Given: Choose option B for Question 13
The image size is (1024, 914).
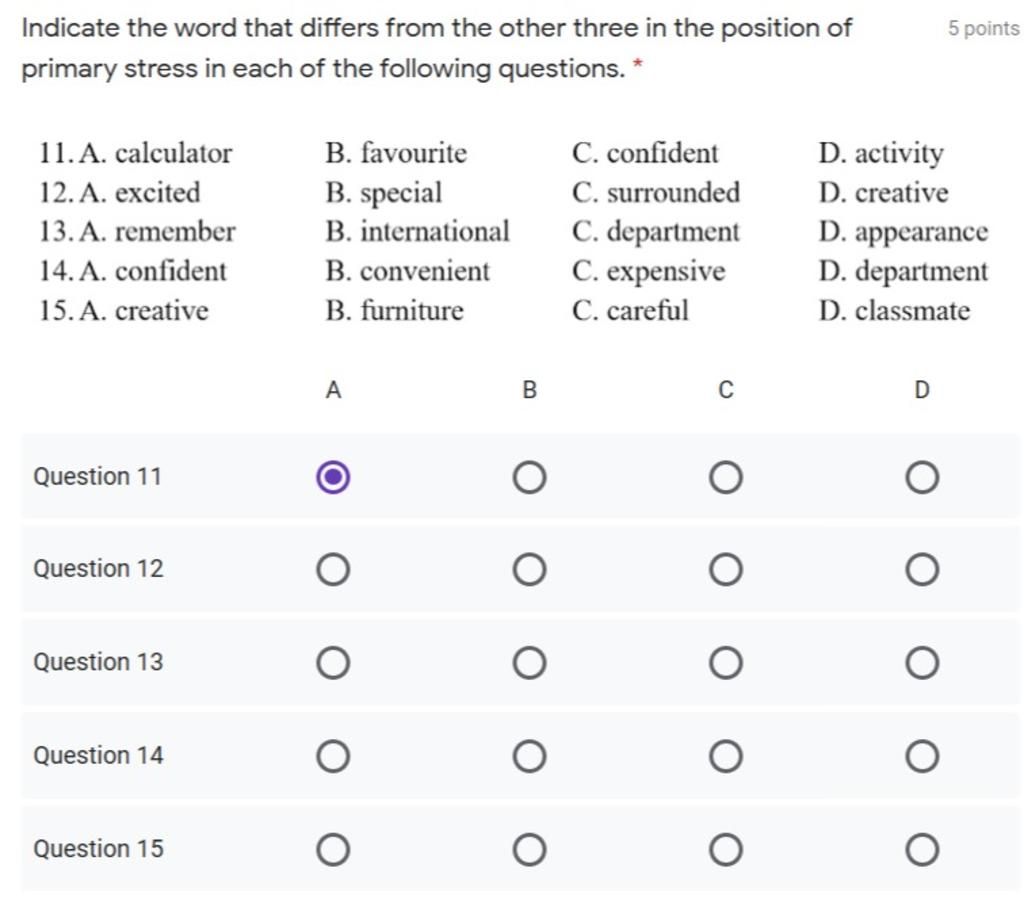Looking at the screenshot, I should coord(530,663).
